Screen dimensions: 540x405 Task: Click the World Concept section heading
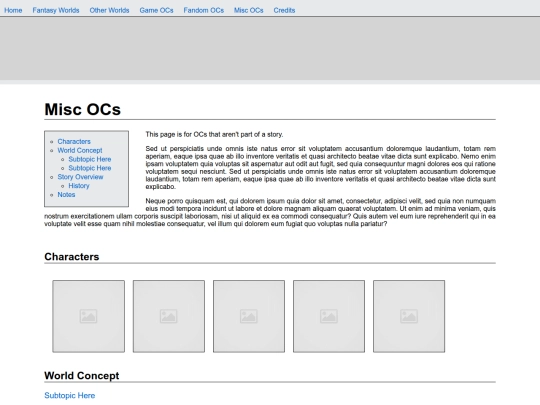tap(82, 375)
